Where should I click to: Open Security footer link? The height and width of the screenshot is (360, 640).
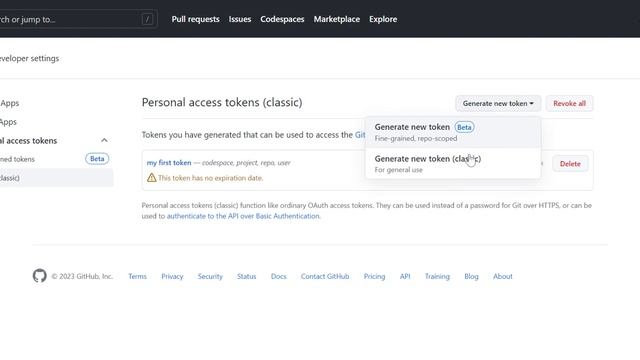coord(210,276)
